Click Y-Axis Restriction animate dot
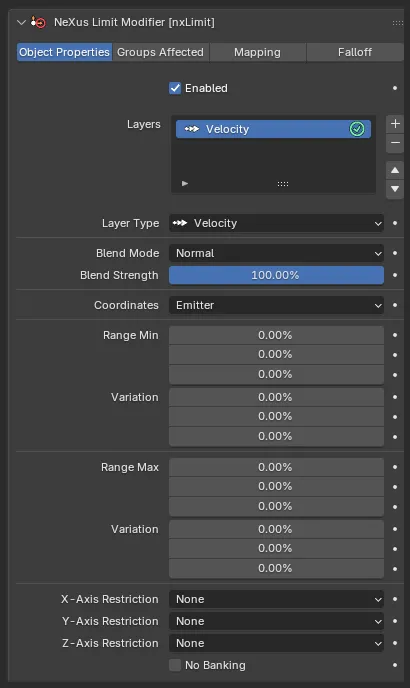The height and width of the screenshot is (688, 410). (x=395, y=621)
